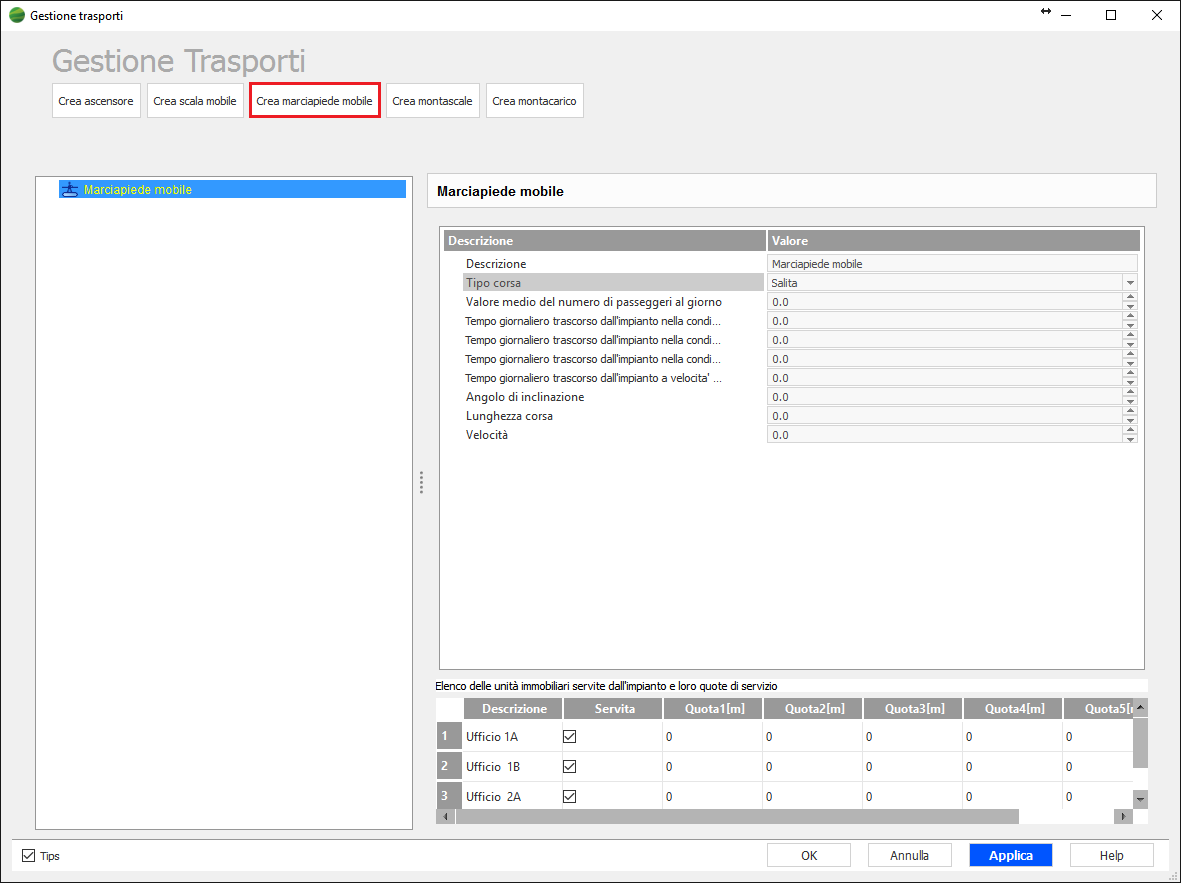The image size is (1181, 883).
Task: Click Crea montacarico button
Action: [x=534, y=101]
